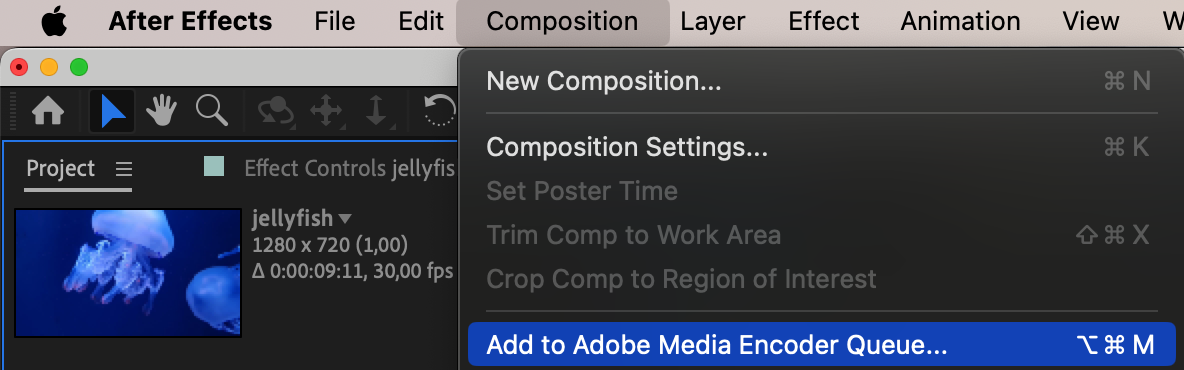The image size is (1184, 370).
Task: Open the Effect menu
Action: (x=824, y=21)
